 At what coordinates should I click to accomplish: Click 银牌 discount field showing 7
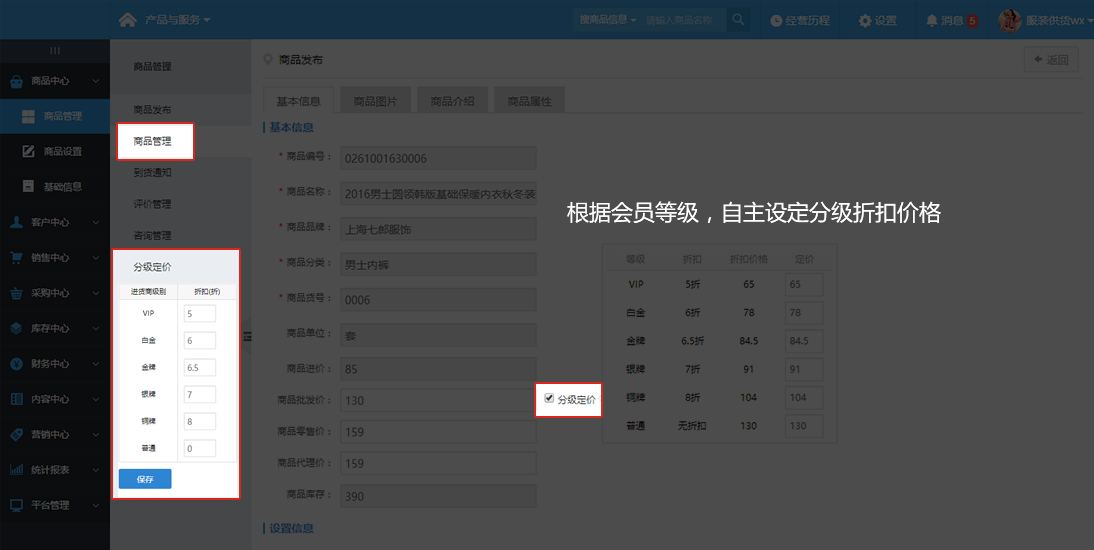pos(200,394)
